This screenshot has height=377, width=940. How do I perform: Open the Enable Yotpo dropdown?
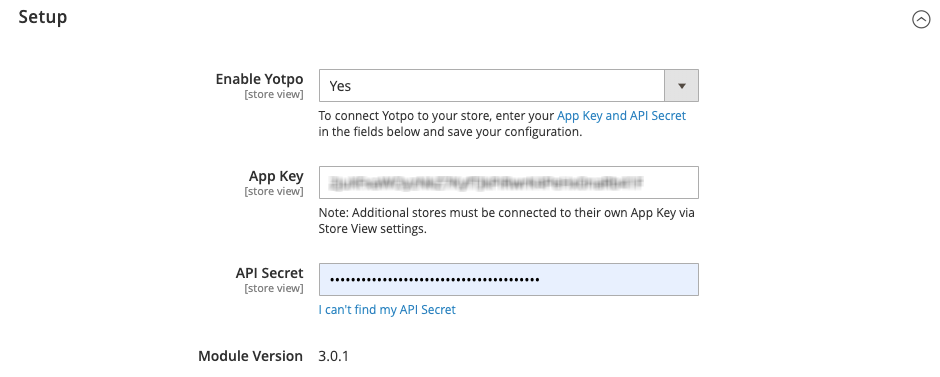[508, 86]
